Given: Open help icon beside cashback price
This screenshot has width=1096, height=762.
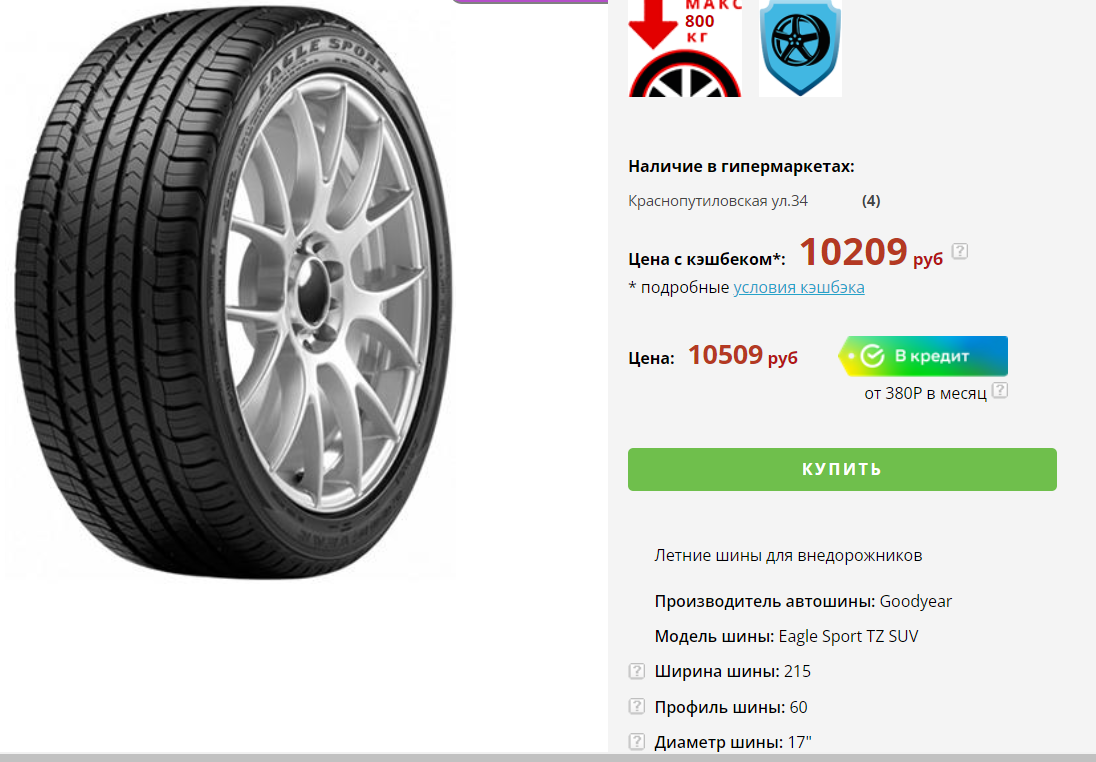Looking at the screenshot, I should click(960, 251).
